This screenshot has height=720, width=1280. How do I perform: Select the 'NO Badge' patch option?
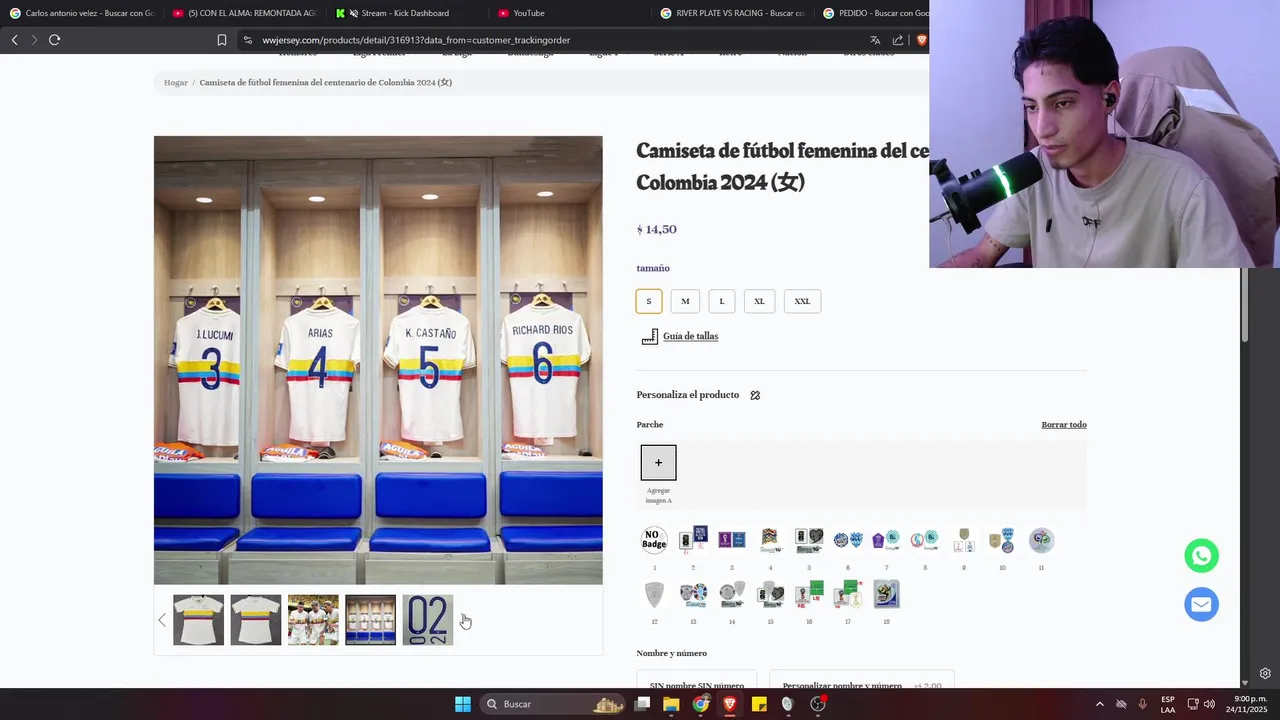654,540
